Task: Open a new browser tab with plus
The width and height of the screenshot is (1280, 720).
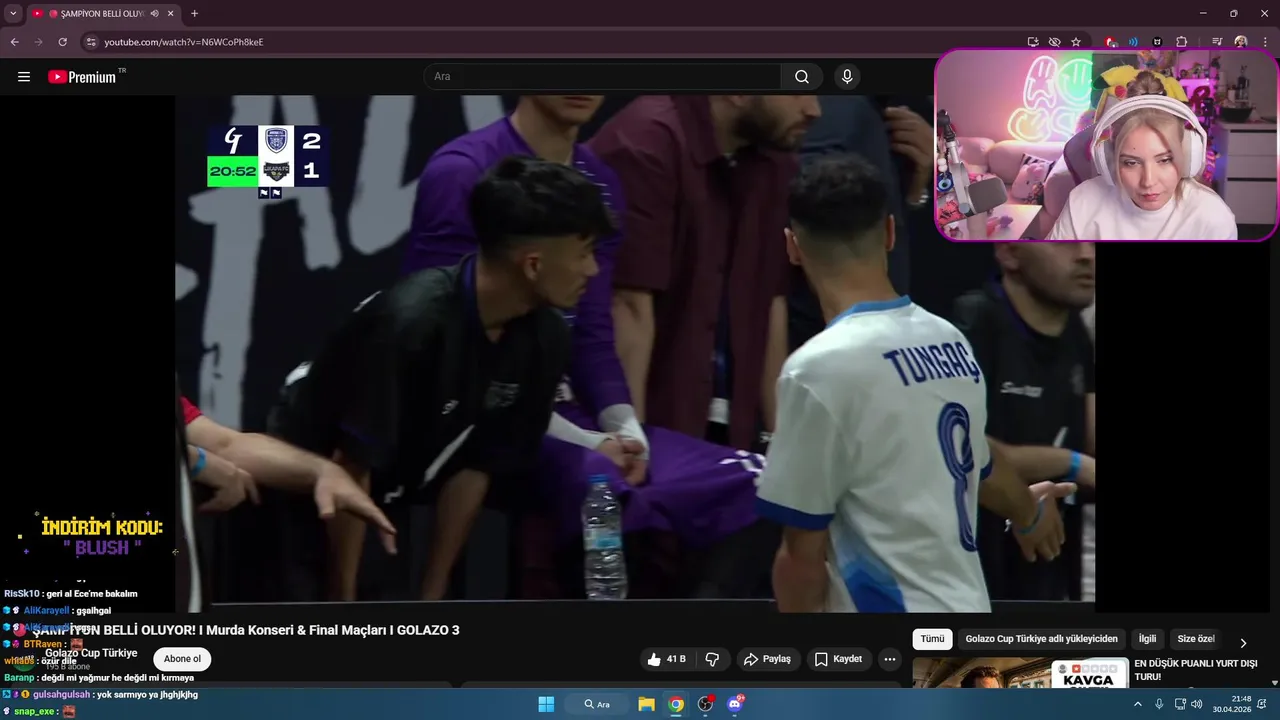Action: (194, 14)
